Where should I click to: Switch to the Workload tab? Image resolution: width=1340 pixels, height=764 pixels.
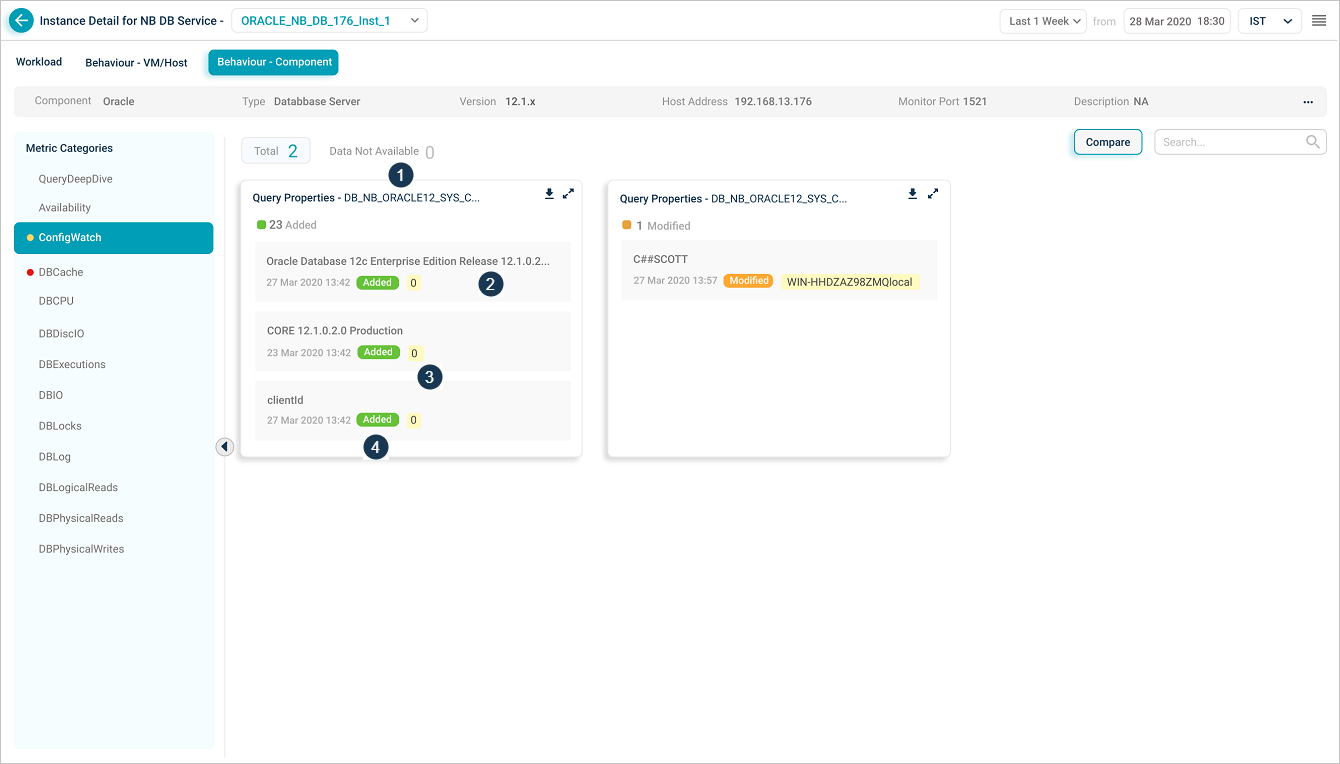(39, 62)
